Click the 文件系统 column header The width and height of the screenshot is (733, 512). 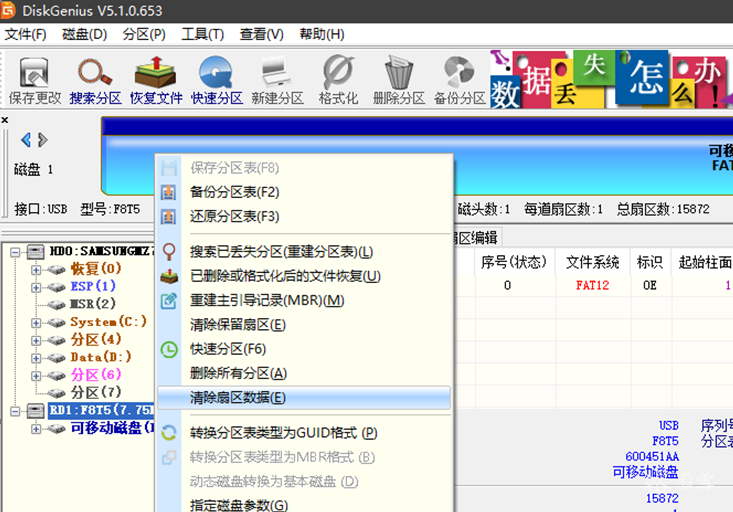pos(592,262)
